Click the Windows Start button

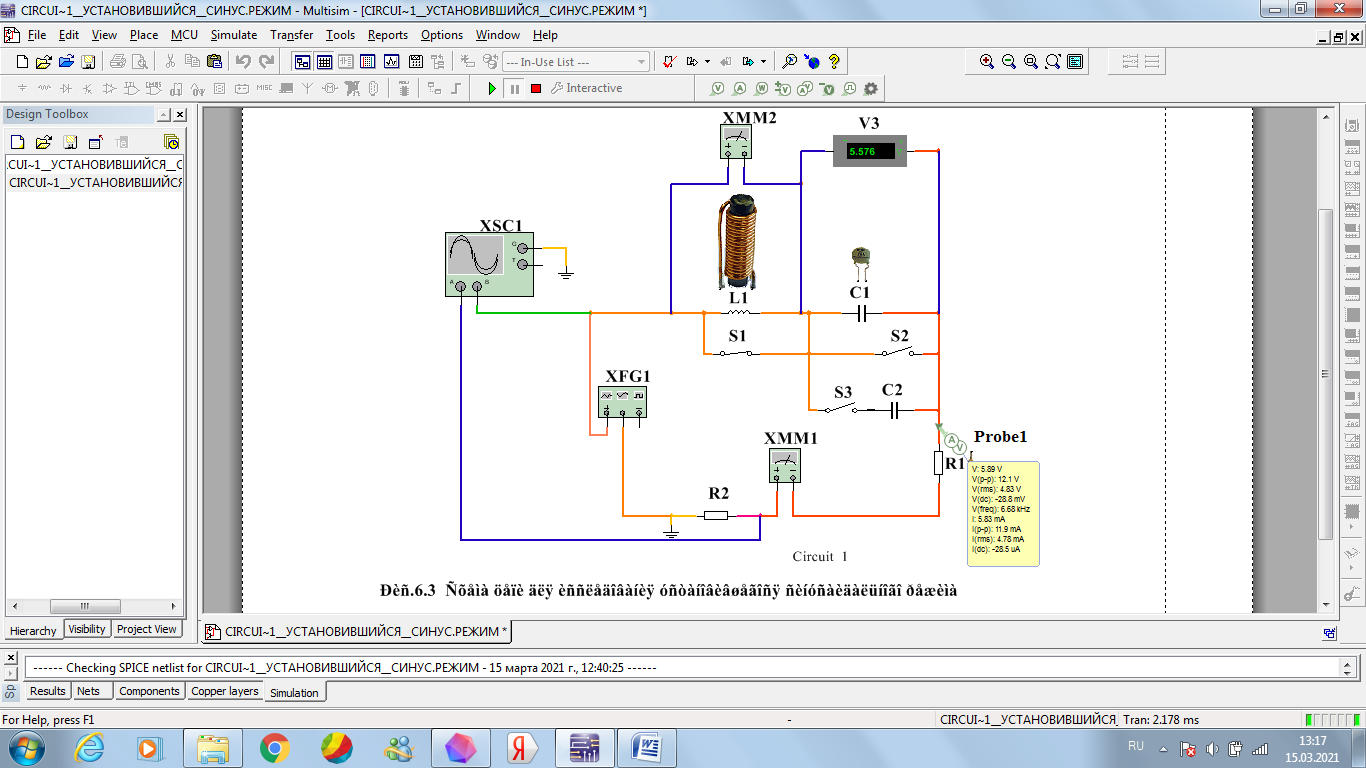pos(25,747)
